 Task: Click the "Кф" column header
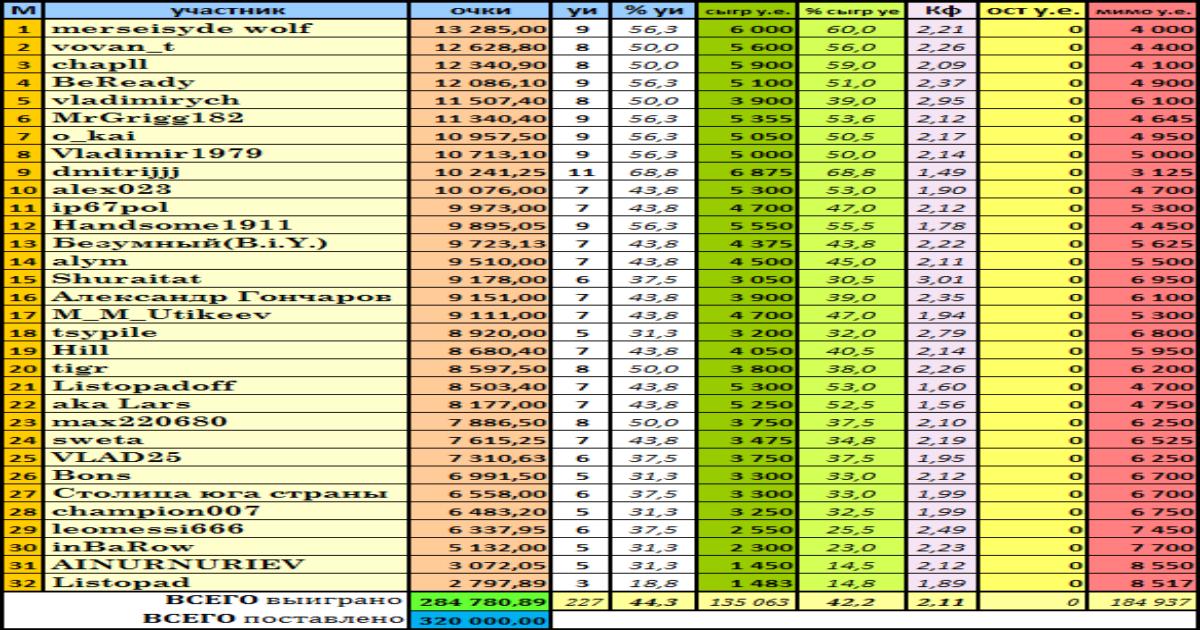940,10
